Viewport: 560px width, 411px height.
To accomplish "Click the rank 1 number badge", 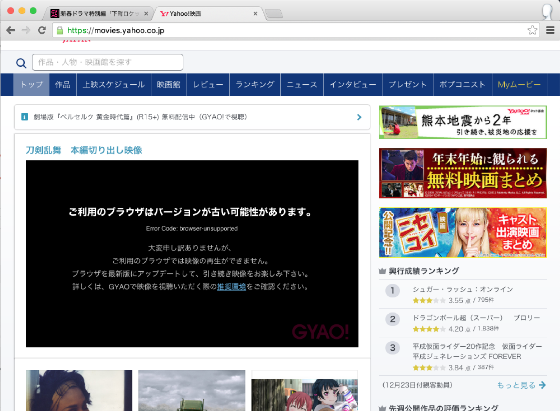I will (x=392, y=290).
